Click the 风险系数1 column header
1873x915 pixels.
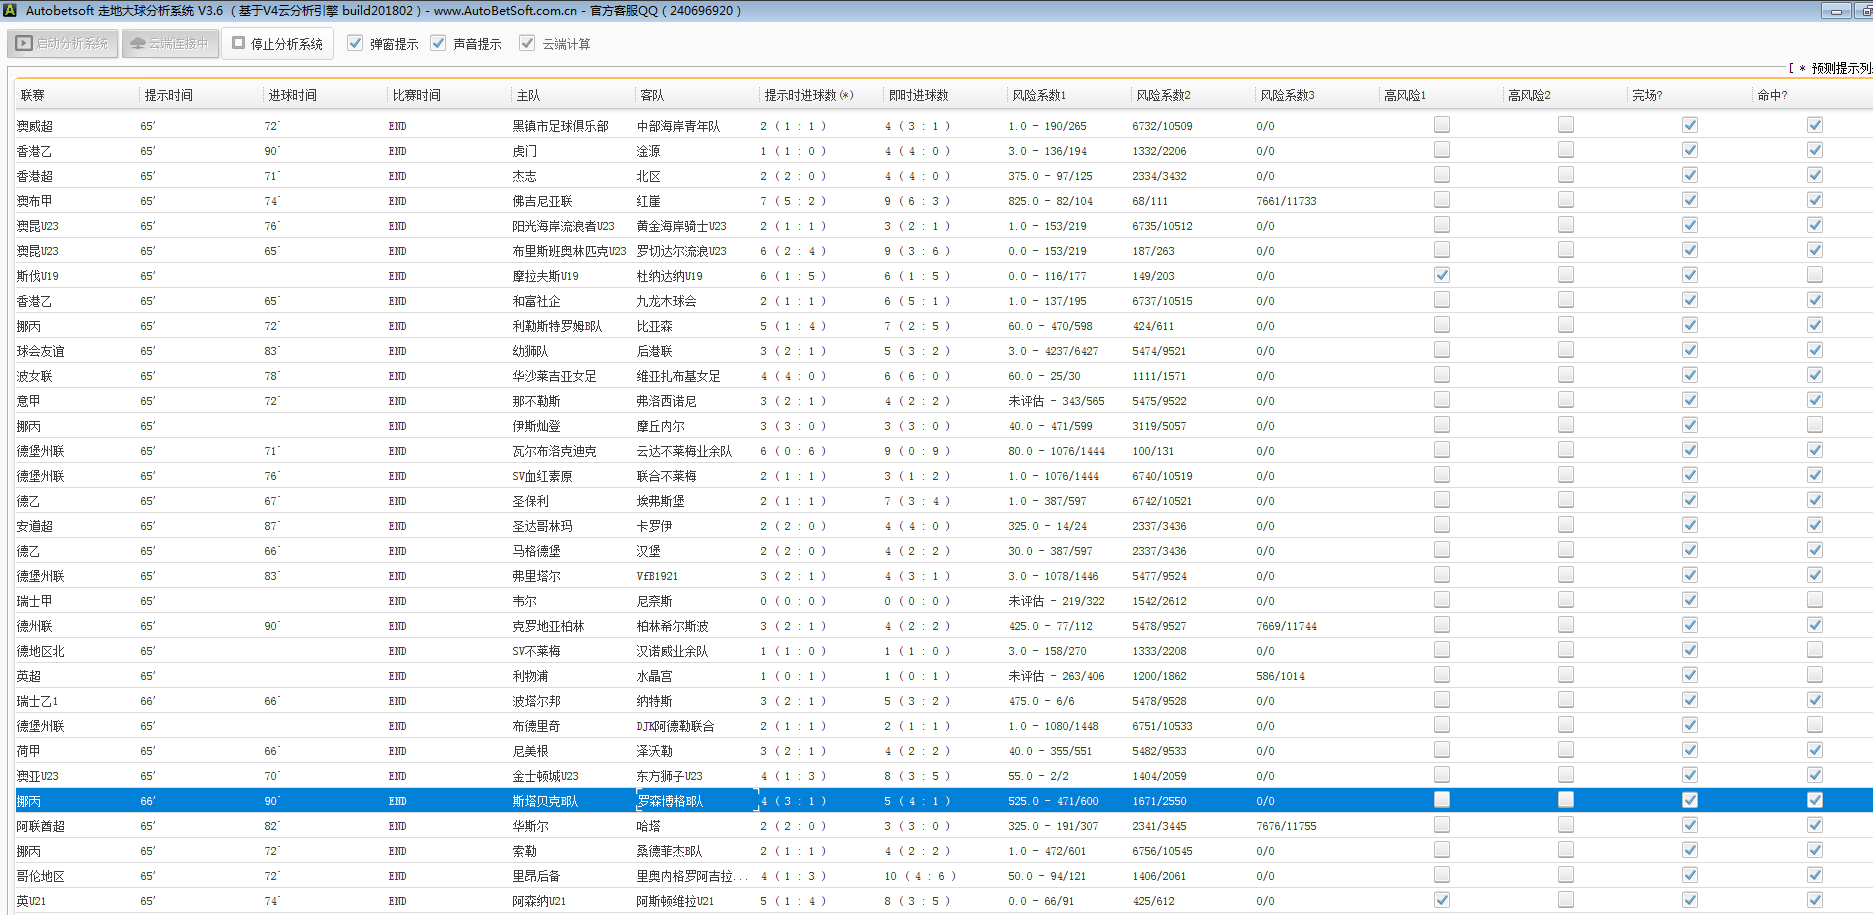coord(1039,95)
